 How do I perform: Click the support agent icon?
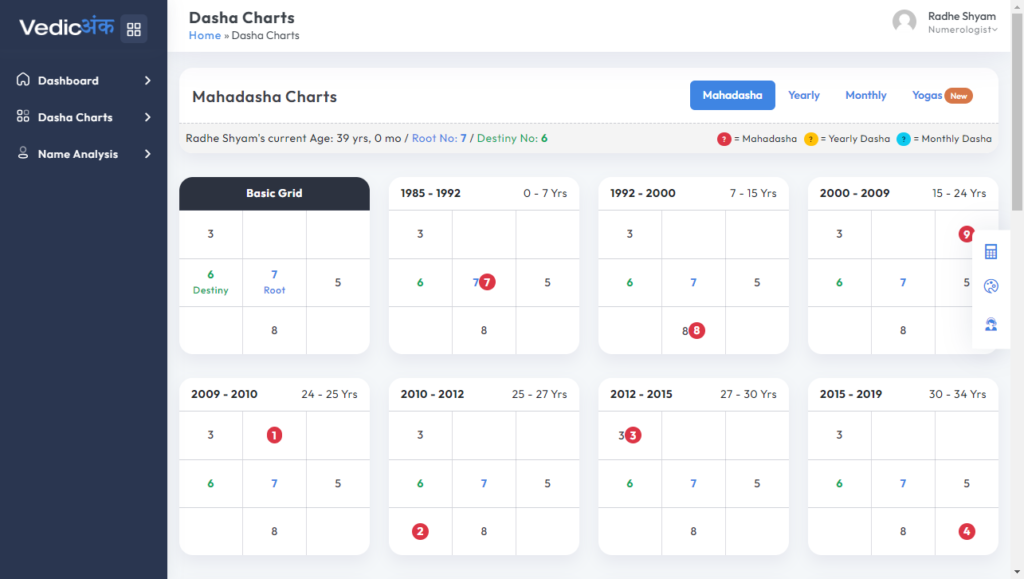coord(991,323)
